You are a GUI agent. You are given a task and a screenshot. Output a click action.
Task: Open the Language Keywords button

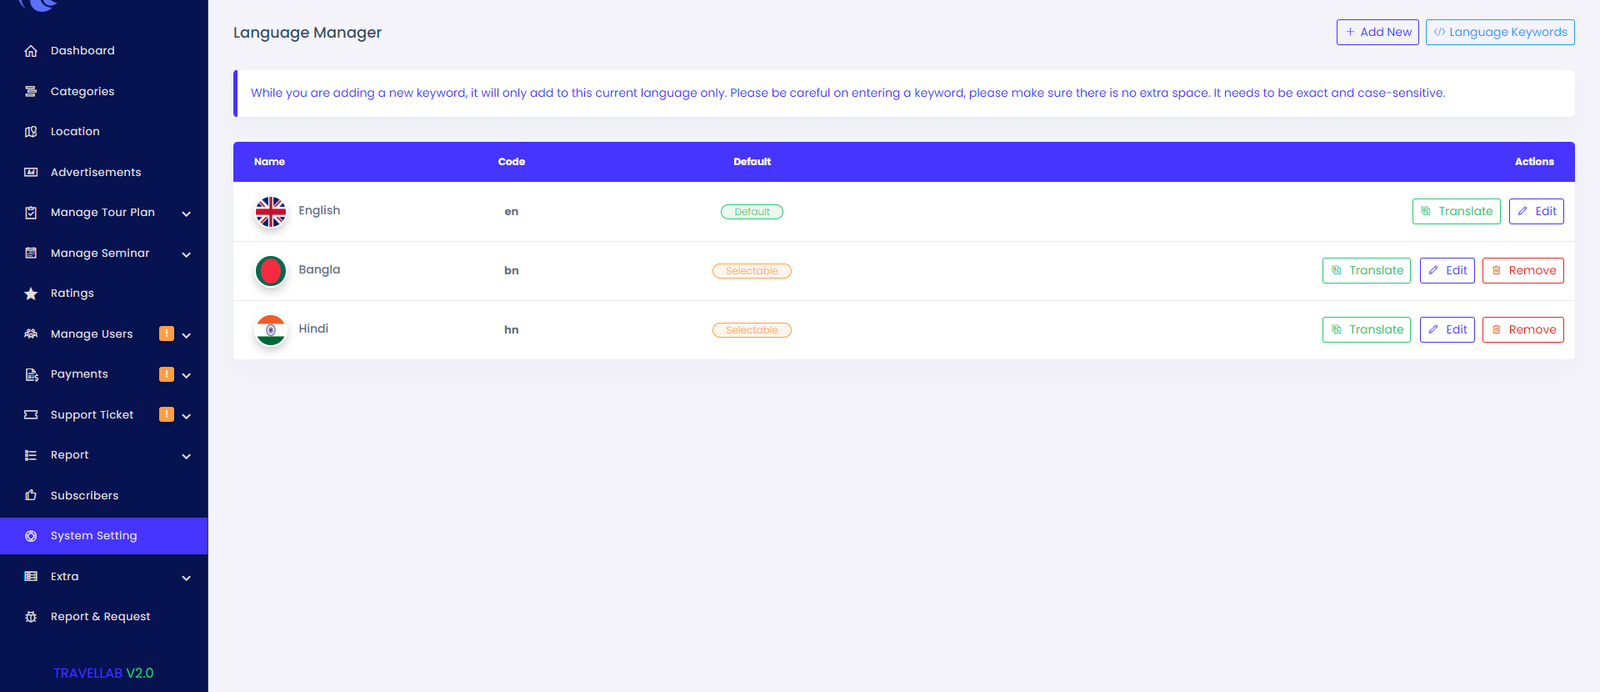pyautogui.click(x=1499, y=32)
